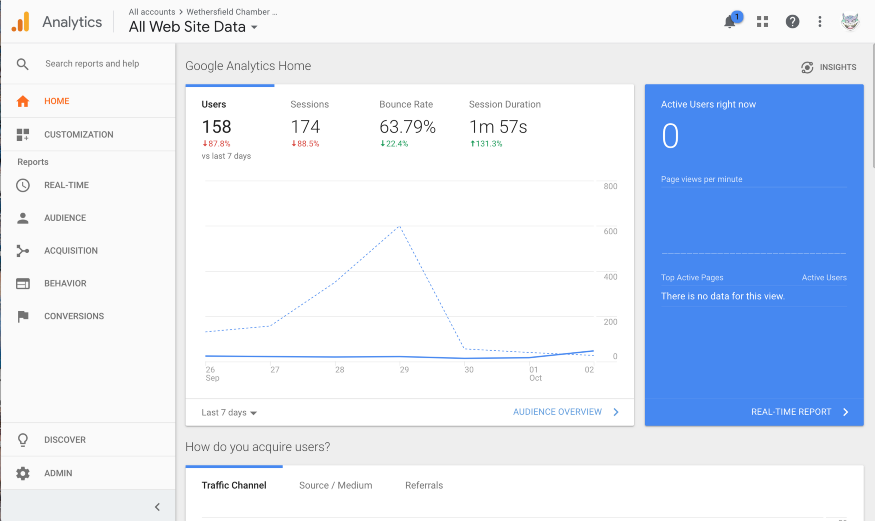Switch to the Referrals tab

point(424,485)
